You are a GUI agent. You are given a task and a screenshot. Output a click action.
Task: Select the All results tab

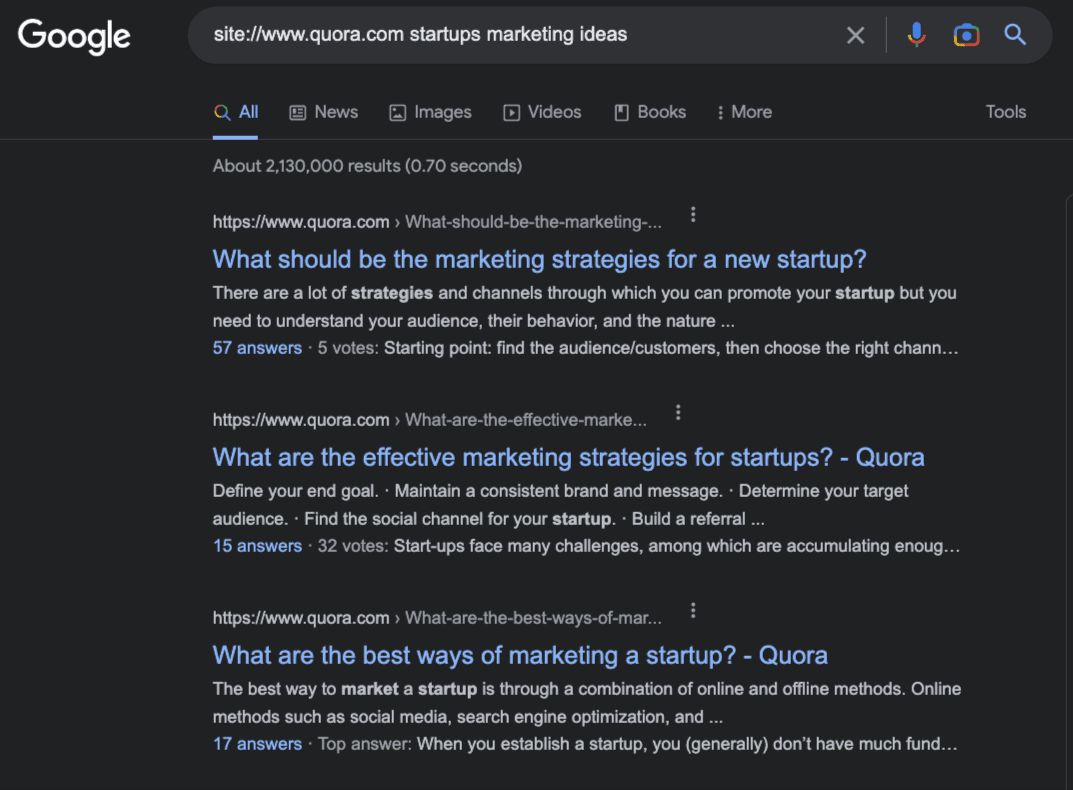pyautogui.click(x=237, y=112)
